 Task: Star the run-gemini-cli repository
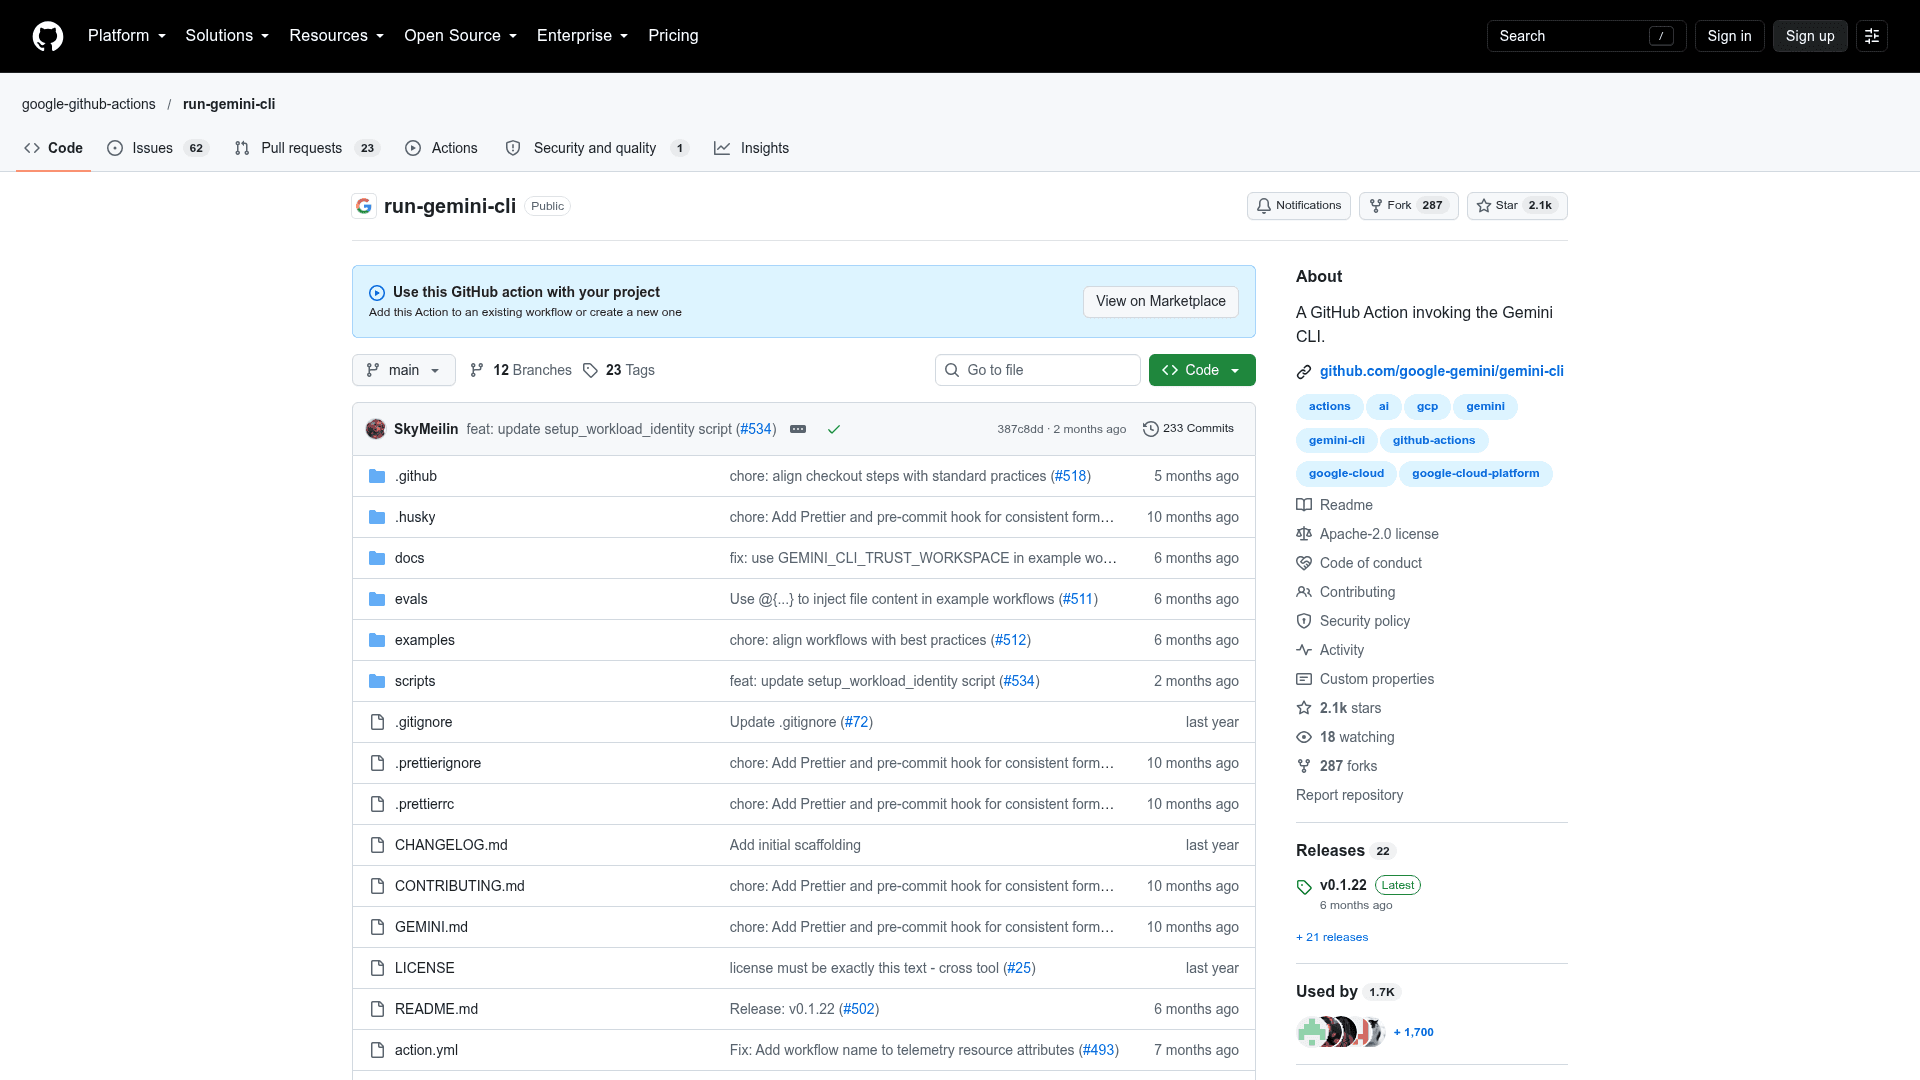click(x=1516, y=206)
